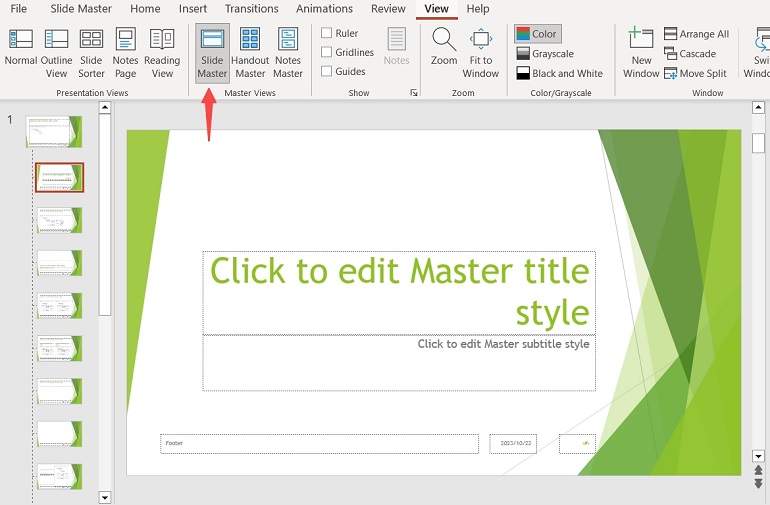This screenshot has height=505, width=770.
Task: Enable the Gridlines checkbox
Action: pos(327,52)
